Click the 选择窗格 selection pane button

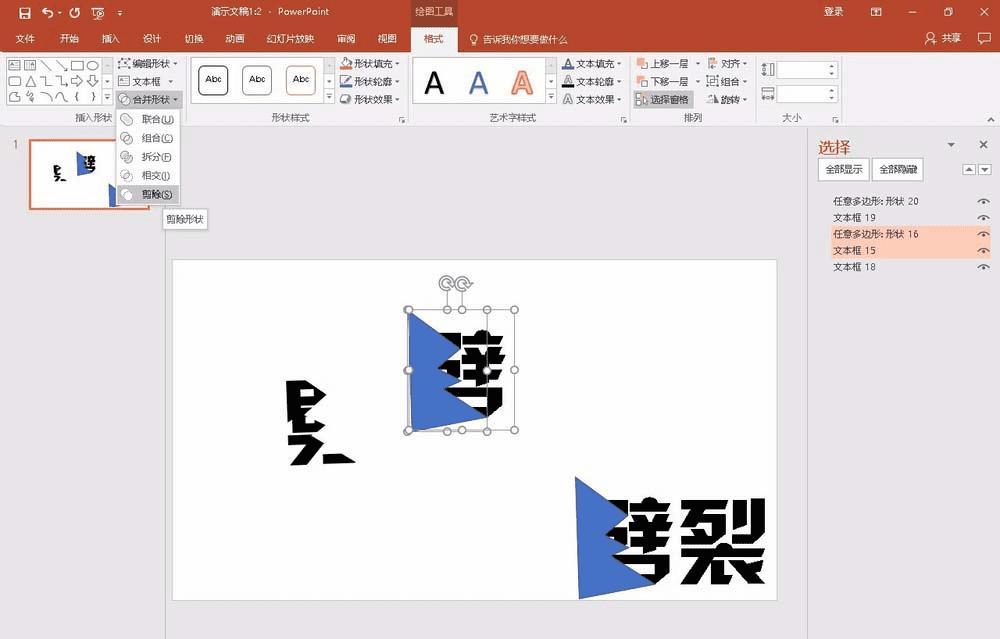tap(663, 99)
